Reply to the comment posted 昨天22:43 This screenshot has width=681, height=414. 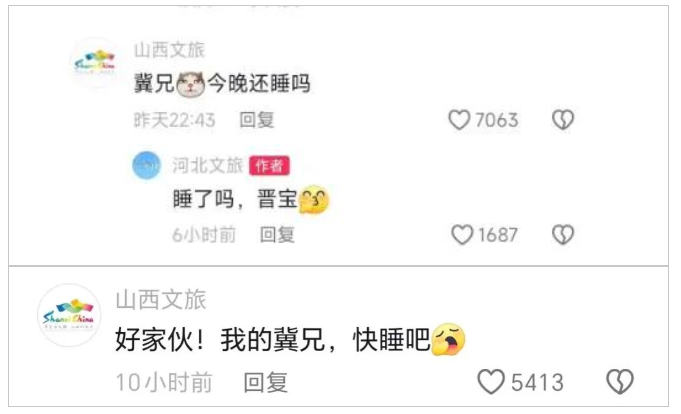[257, 120]
